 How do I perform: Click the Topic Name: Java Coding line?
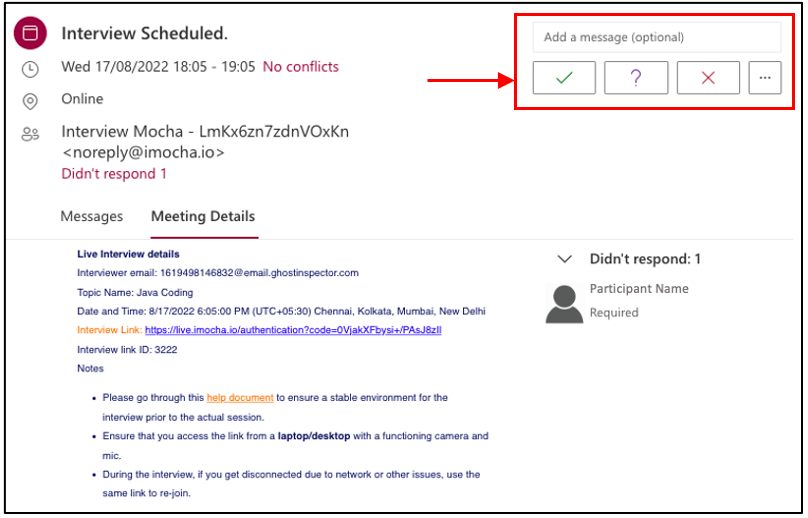tap(135, 293)
